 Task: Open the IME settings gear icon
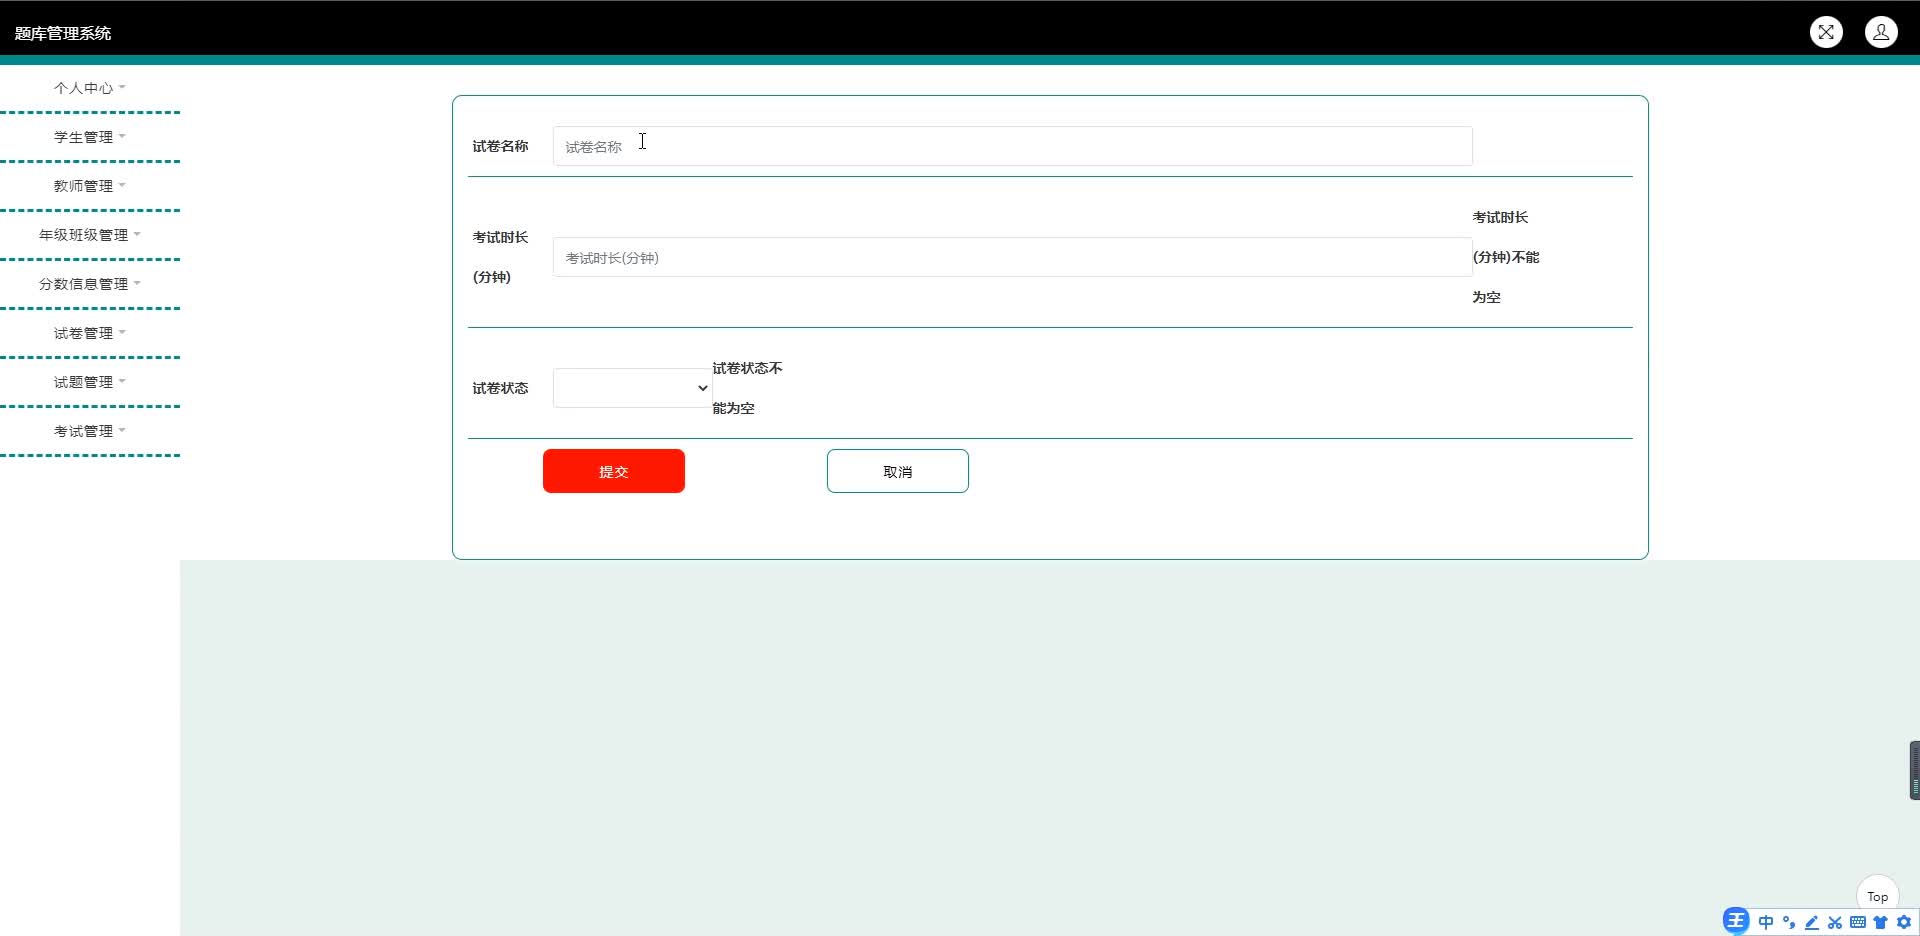pyautogui.click(x=1904, y=922)
